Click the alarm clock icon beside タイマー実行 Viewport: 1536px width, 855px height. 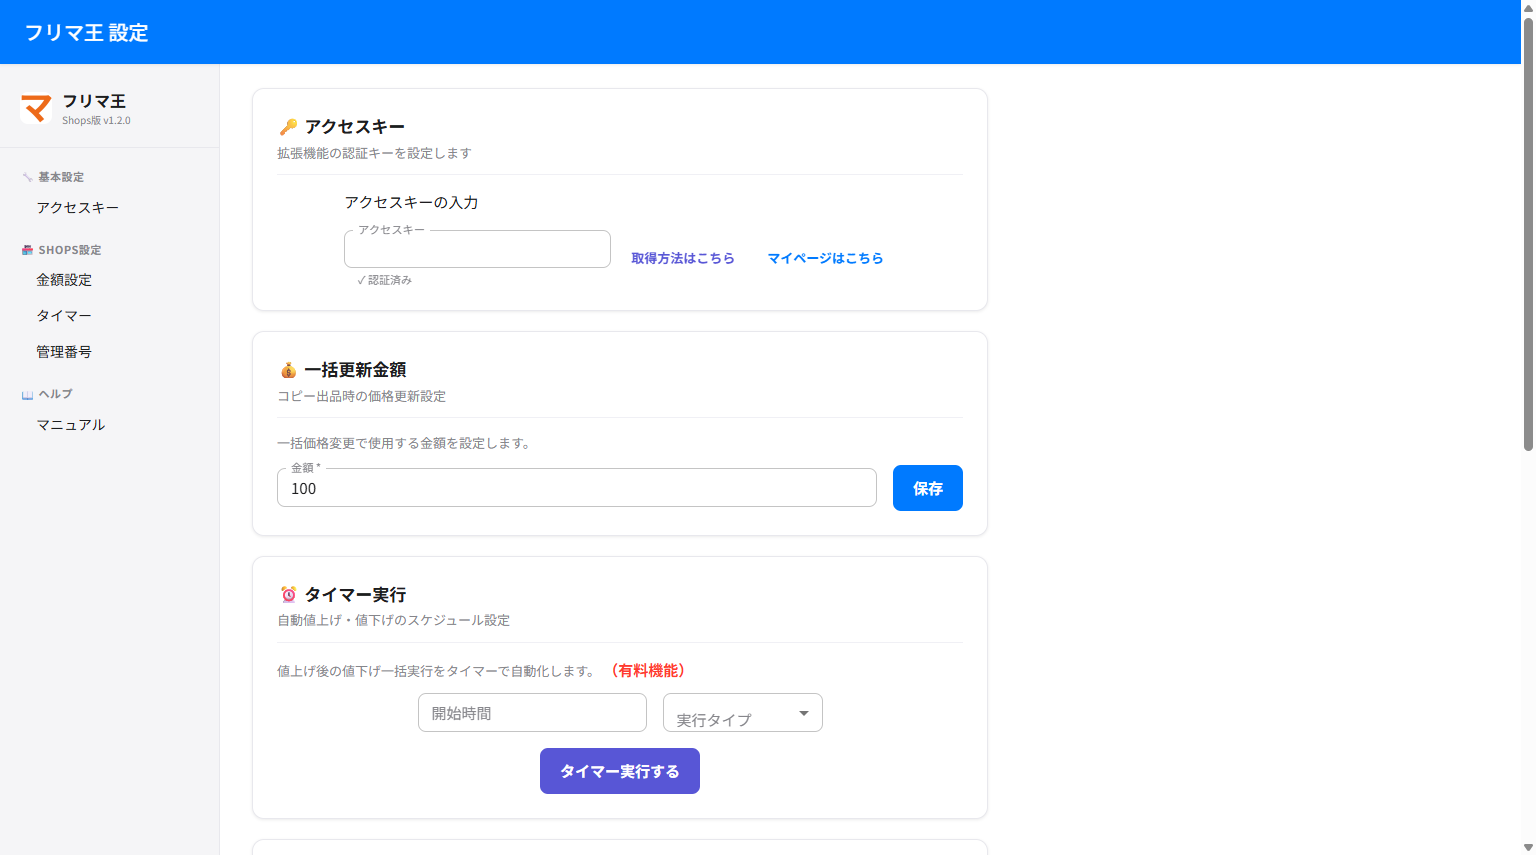point(287,594)
